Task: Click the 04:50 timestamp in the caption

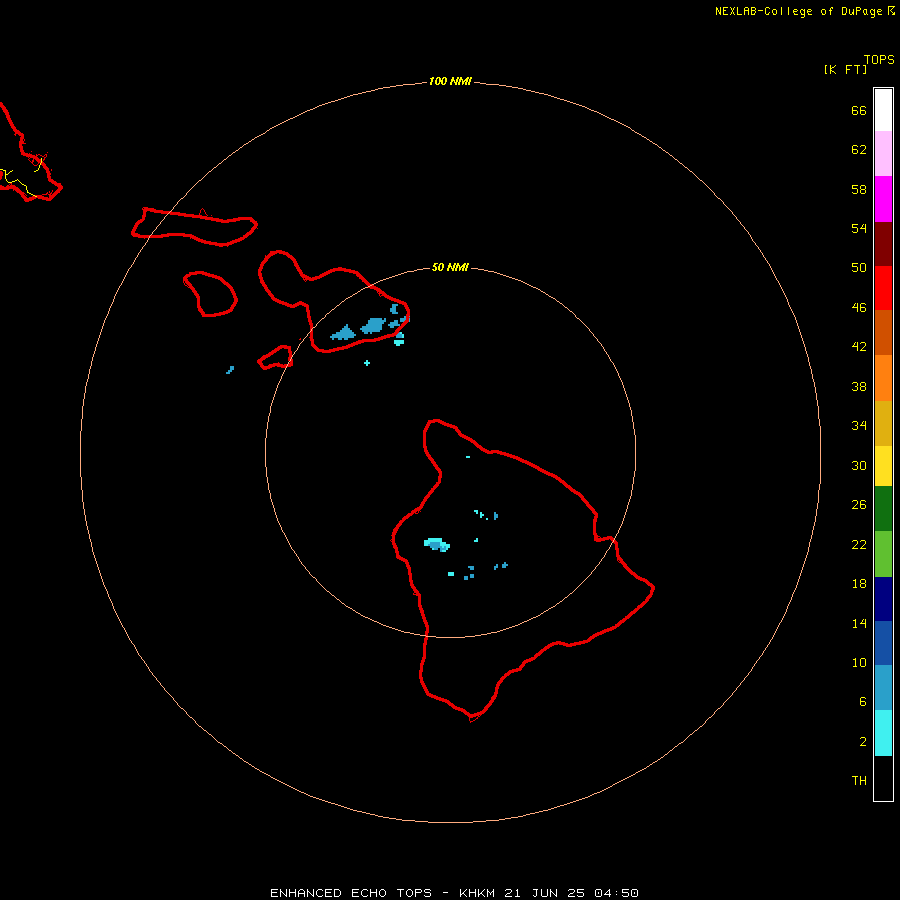Action: [x=616, y=893]
